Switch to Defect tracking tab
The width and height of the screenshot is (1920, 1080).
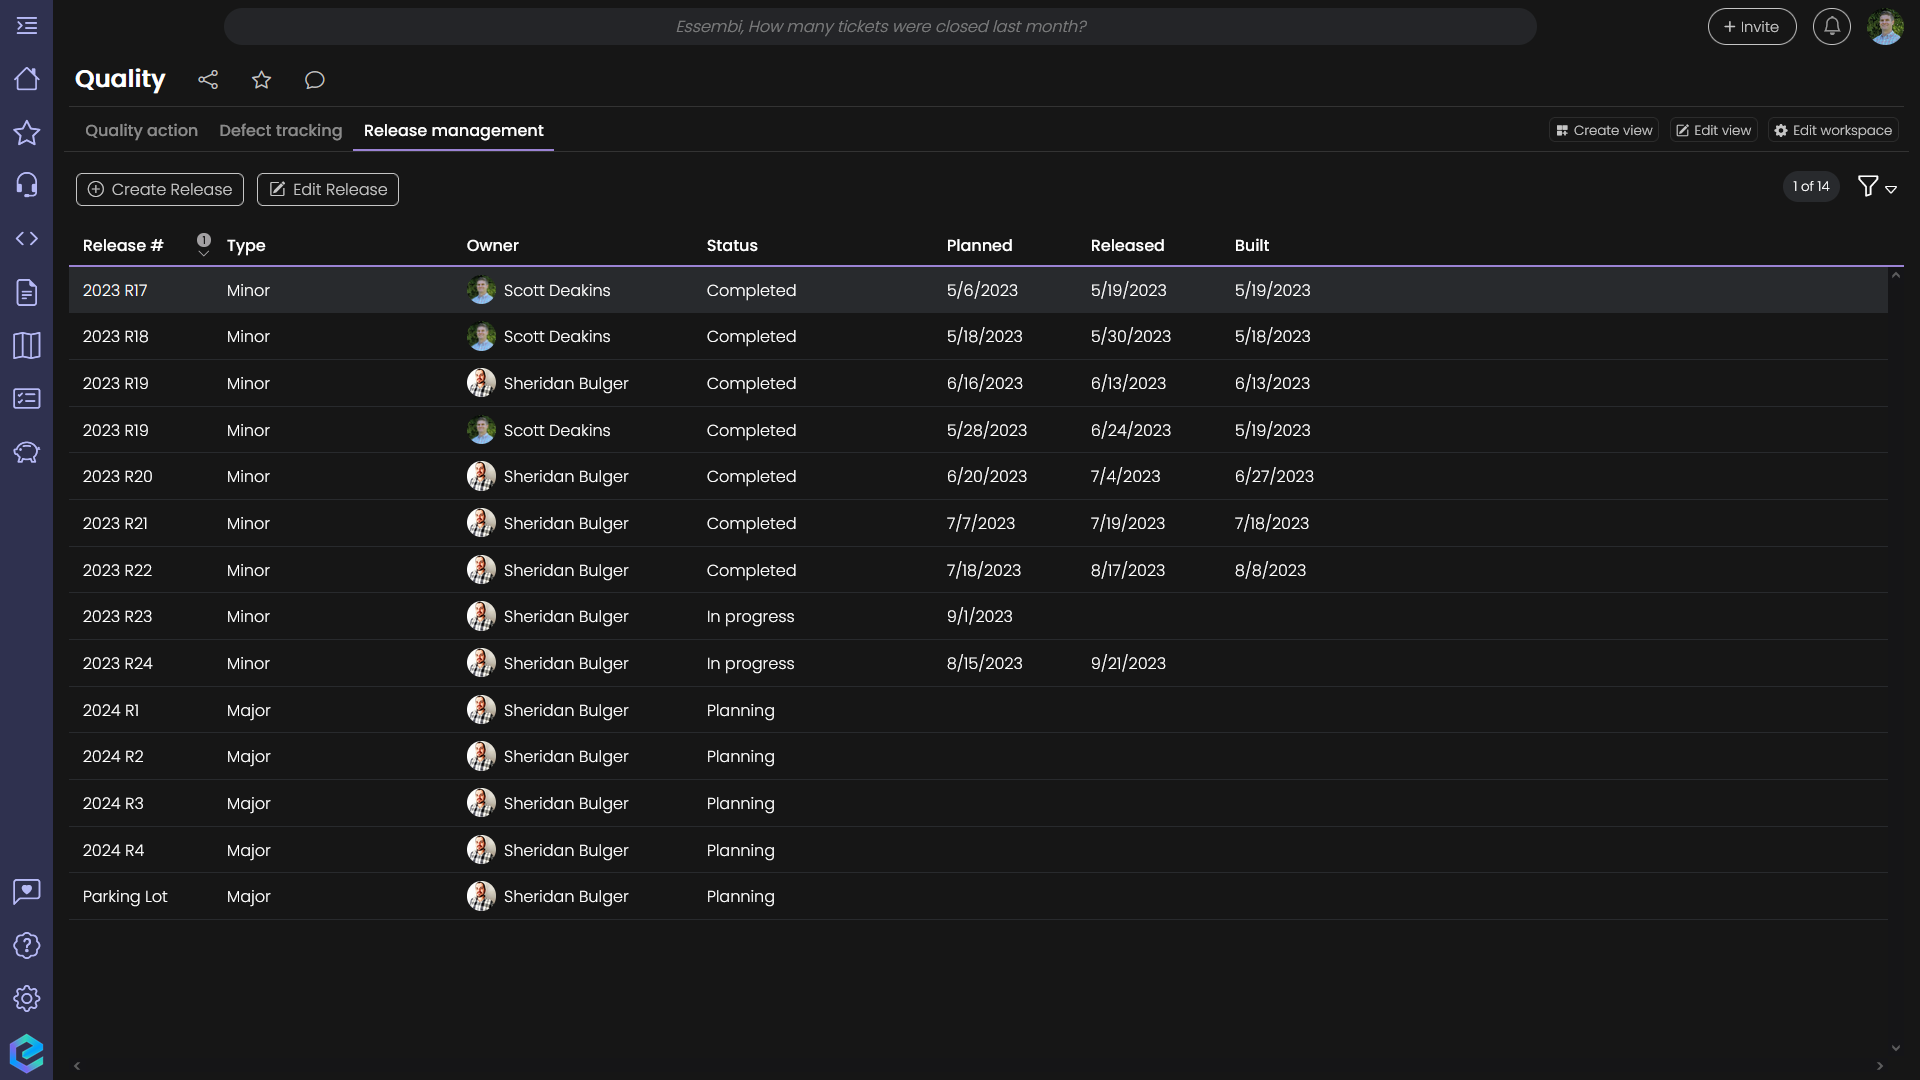click(280, 130)
